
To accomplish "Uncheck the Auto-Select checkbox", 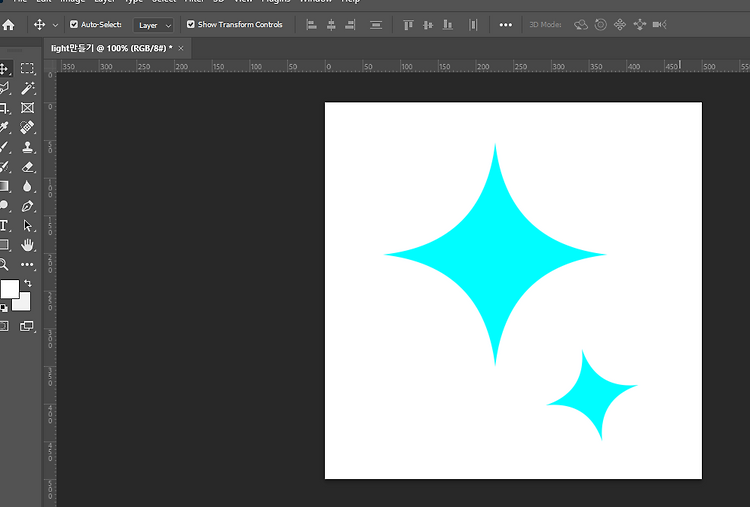I will (74, 24).
